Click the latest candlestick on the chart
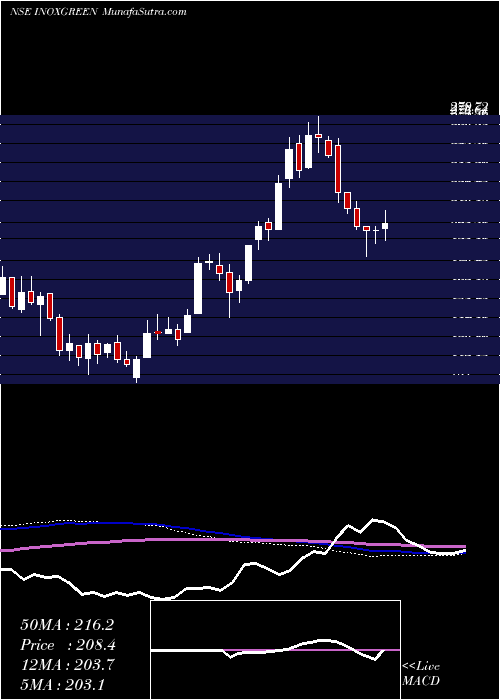 tap(385, 225)
